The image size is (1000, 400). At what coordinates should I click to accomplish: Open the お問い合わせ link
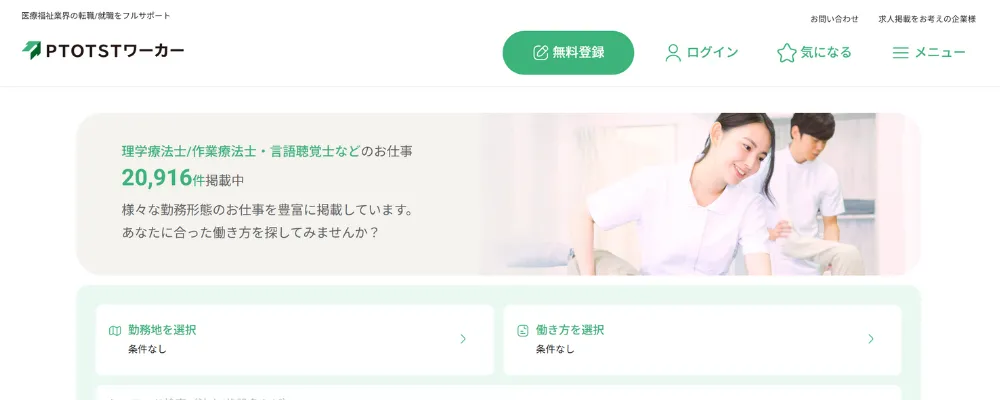[834, 19]
